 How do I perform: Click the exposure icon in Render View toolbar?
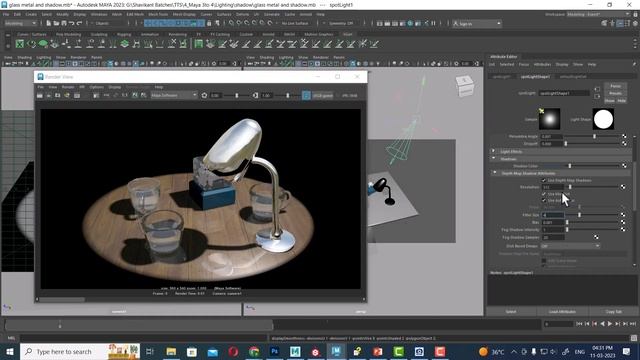(x=204, y=95)
